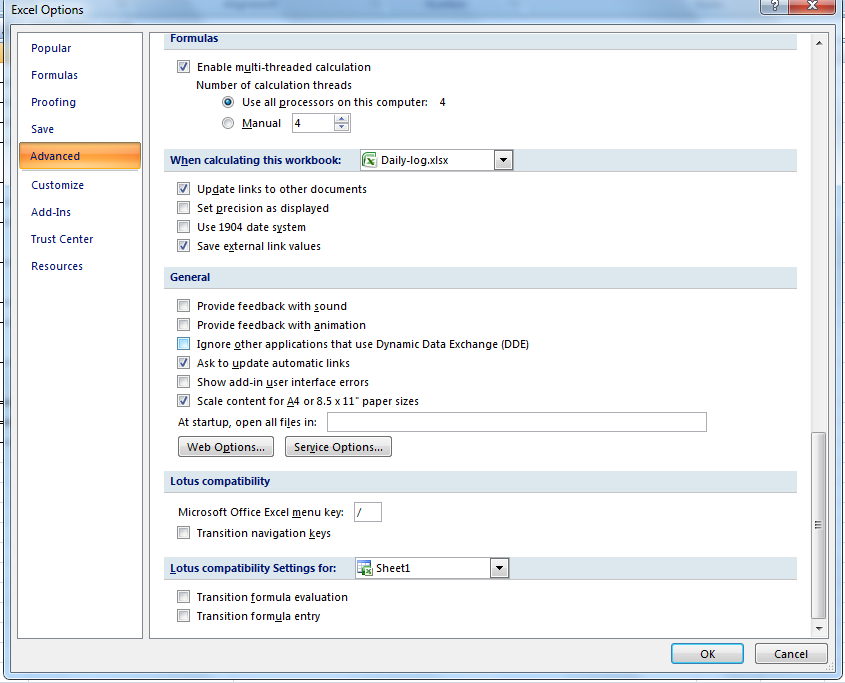Open the workbook dropdown showing Daily-log.xlsx
The image size is (845, 683).
(x=503, y=160)
